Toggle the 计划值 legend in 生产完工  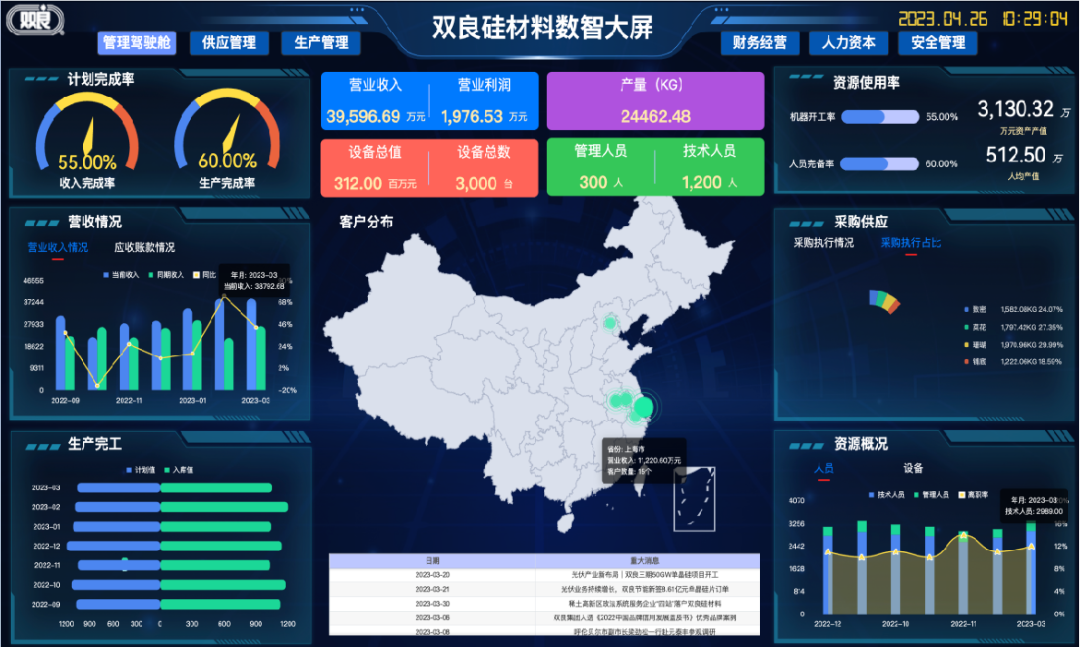(141, 470)
